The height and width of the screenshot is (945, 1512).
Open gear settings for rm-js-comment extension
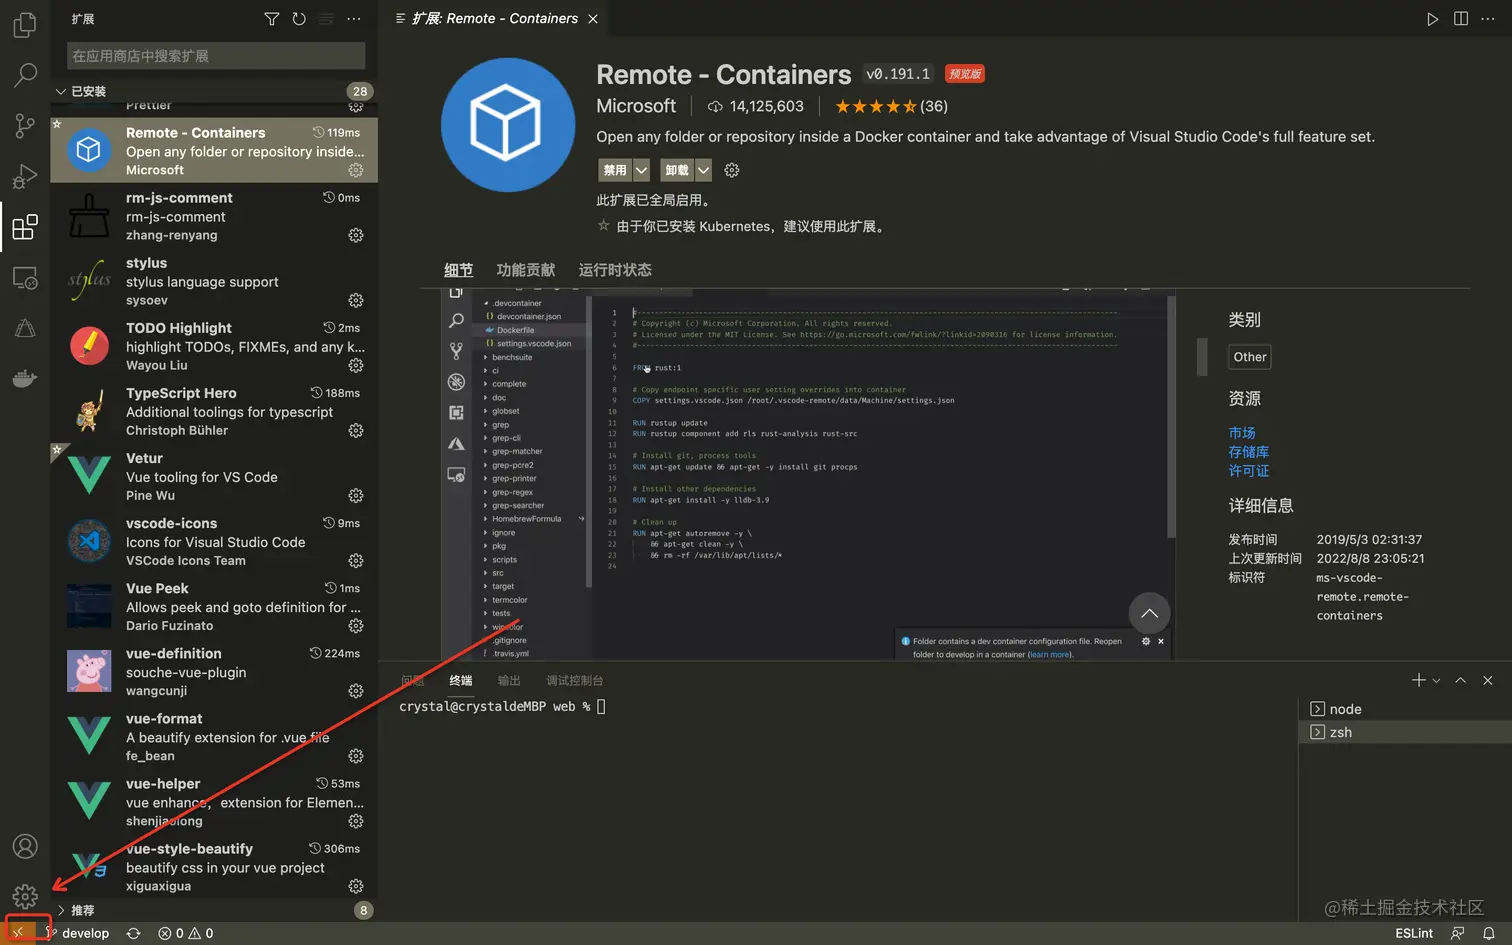click(355, 235)
